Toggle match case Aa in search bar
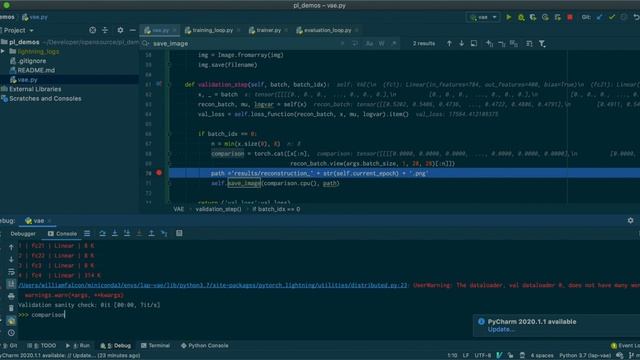This screenshot has height=360, width=640. (369, 43)
